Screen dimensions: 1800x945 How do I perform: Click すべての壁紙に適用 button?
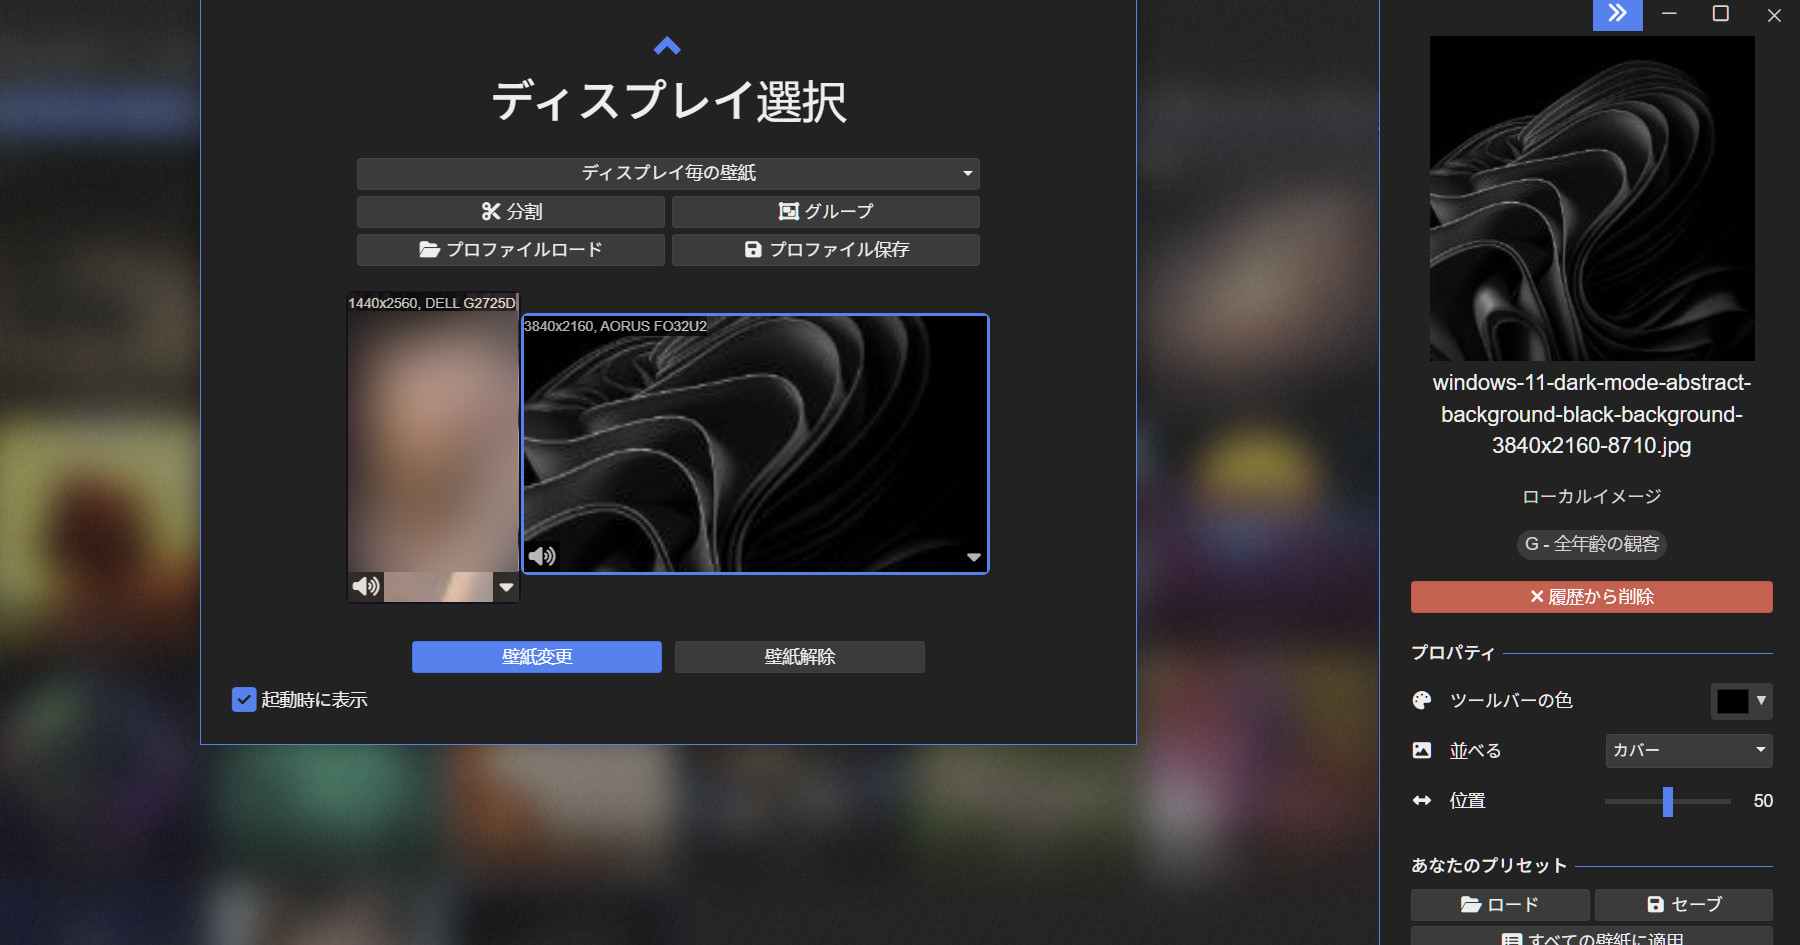[1592, 937]
